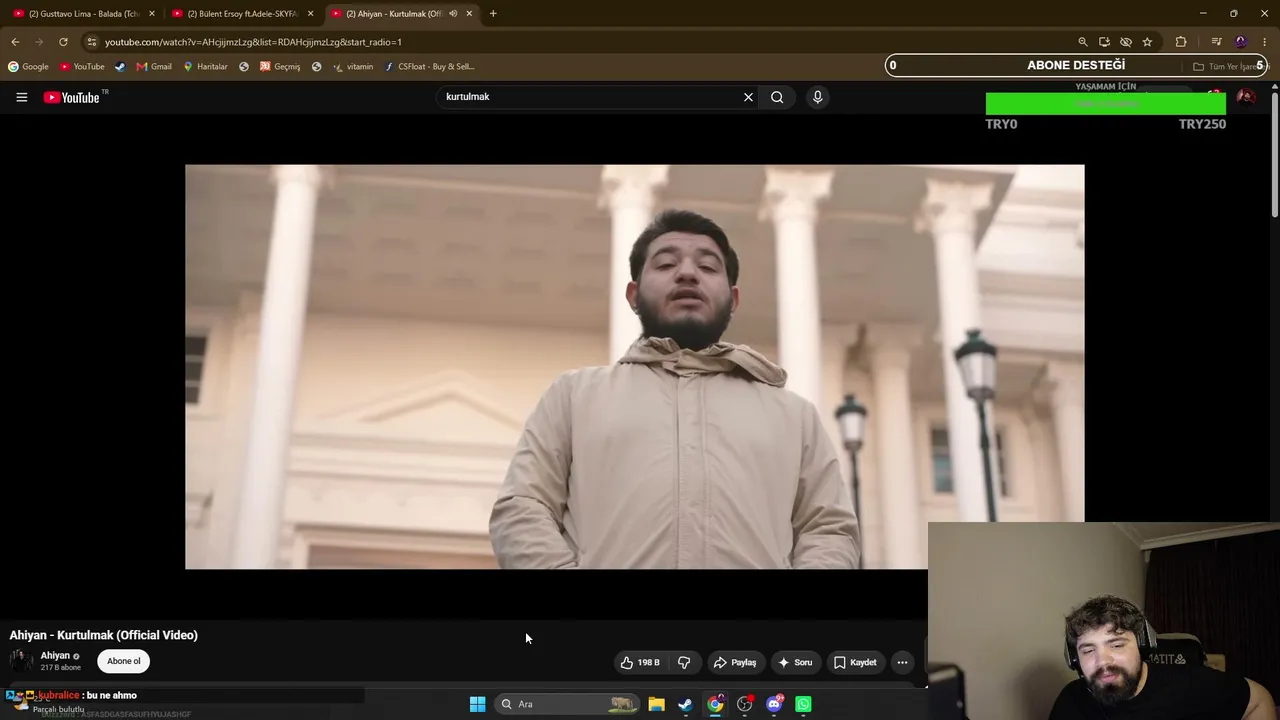Open more actions three-dot menu under video
This screenshot has height=720, width=1280.
pyautogui.click(x=902, y=662)
